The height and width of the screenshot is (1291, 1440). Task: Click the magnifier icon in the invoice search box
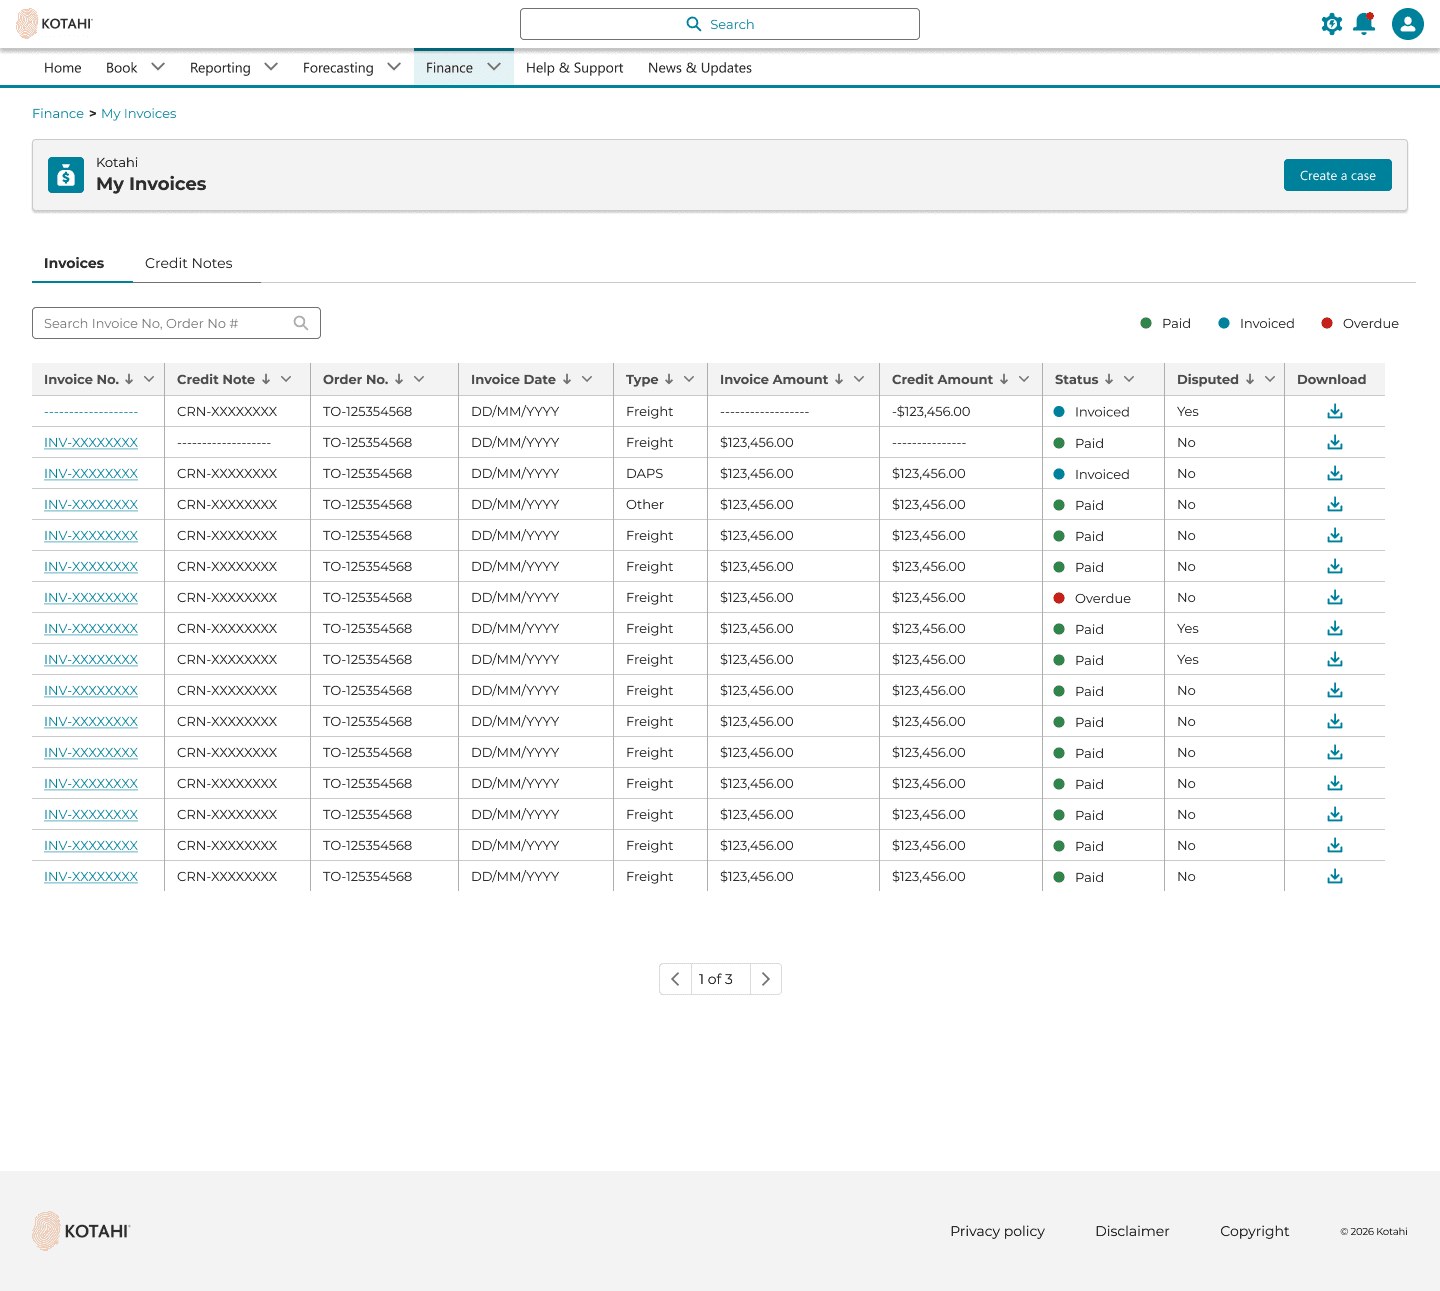301,323
